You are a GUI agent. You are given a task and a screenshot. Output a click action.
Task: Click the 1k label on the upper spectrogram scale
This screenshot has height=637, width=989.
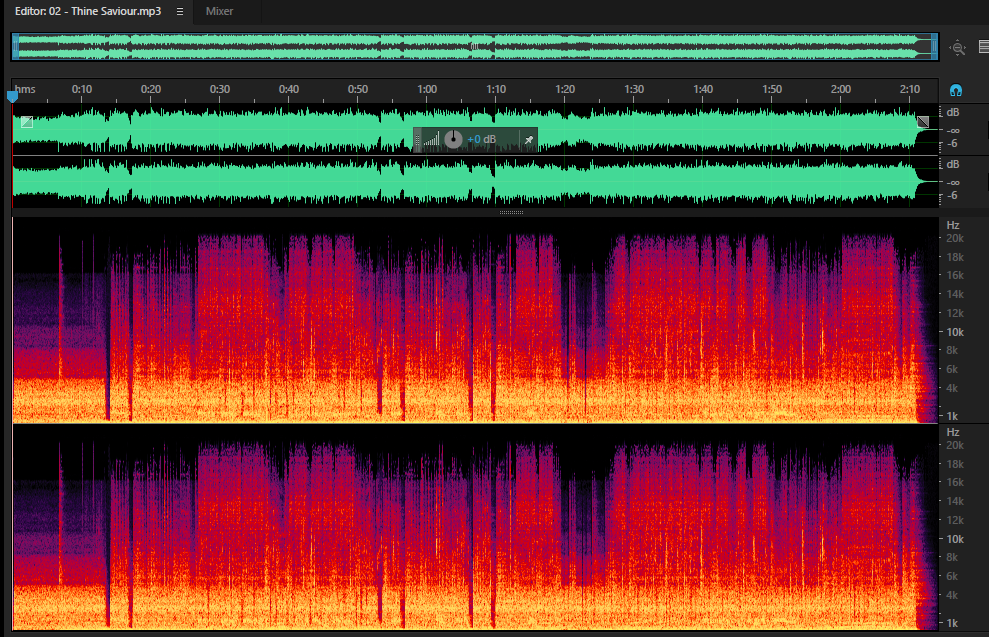(x=952, y=416)
